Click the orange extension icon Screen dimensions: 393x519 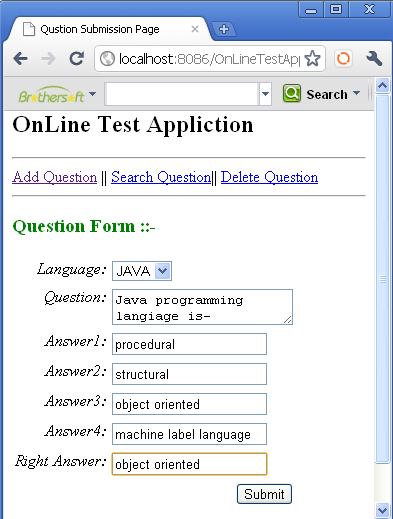pyautogui.click(x=343, y=59)
